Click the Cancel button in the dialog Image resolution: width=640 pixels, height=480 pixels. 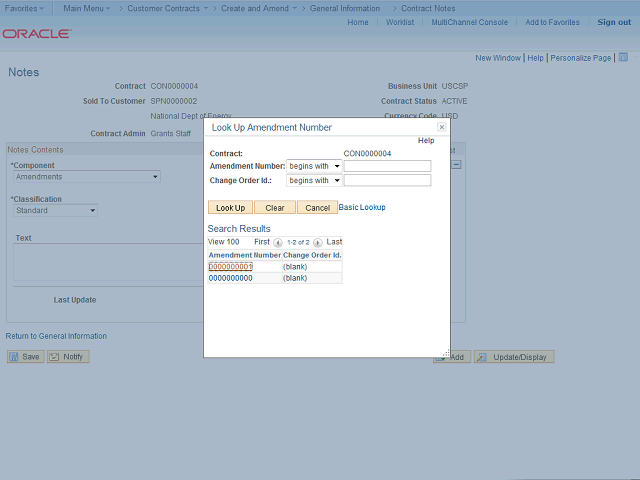pyautogui.click(x=317, y=207)
